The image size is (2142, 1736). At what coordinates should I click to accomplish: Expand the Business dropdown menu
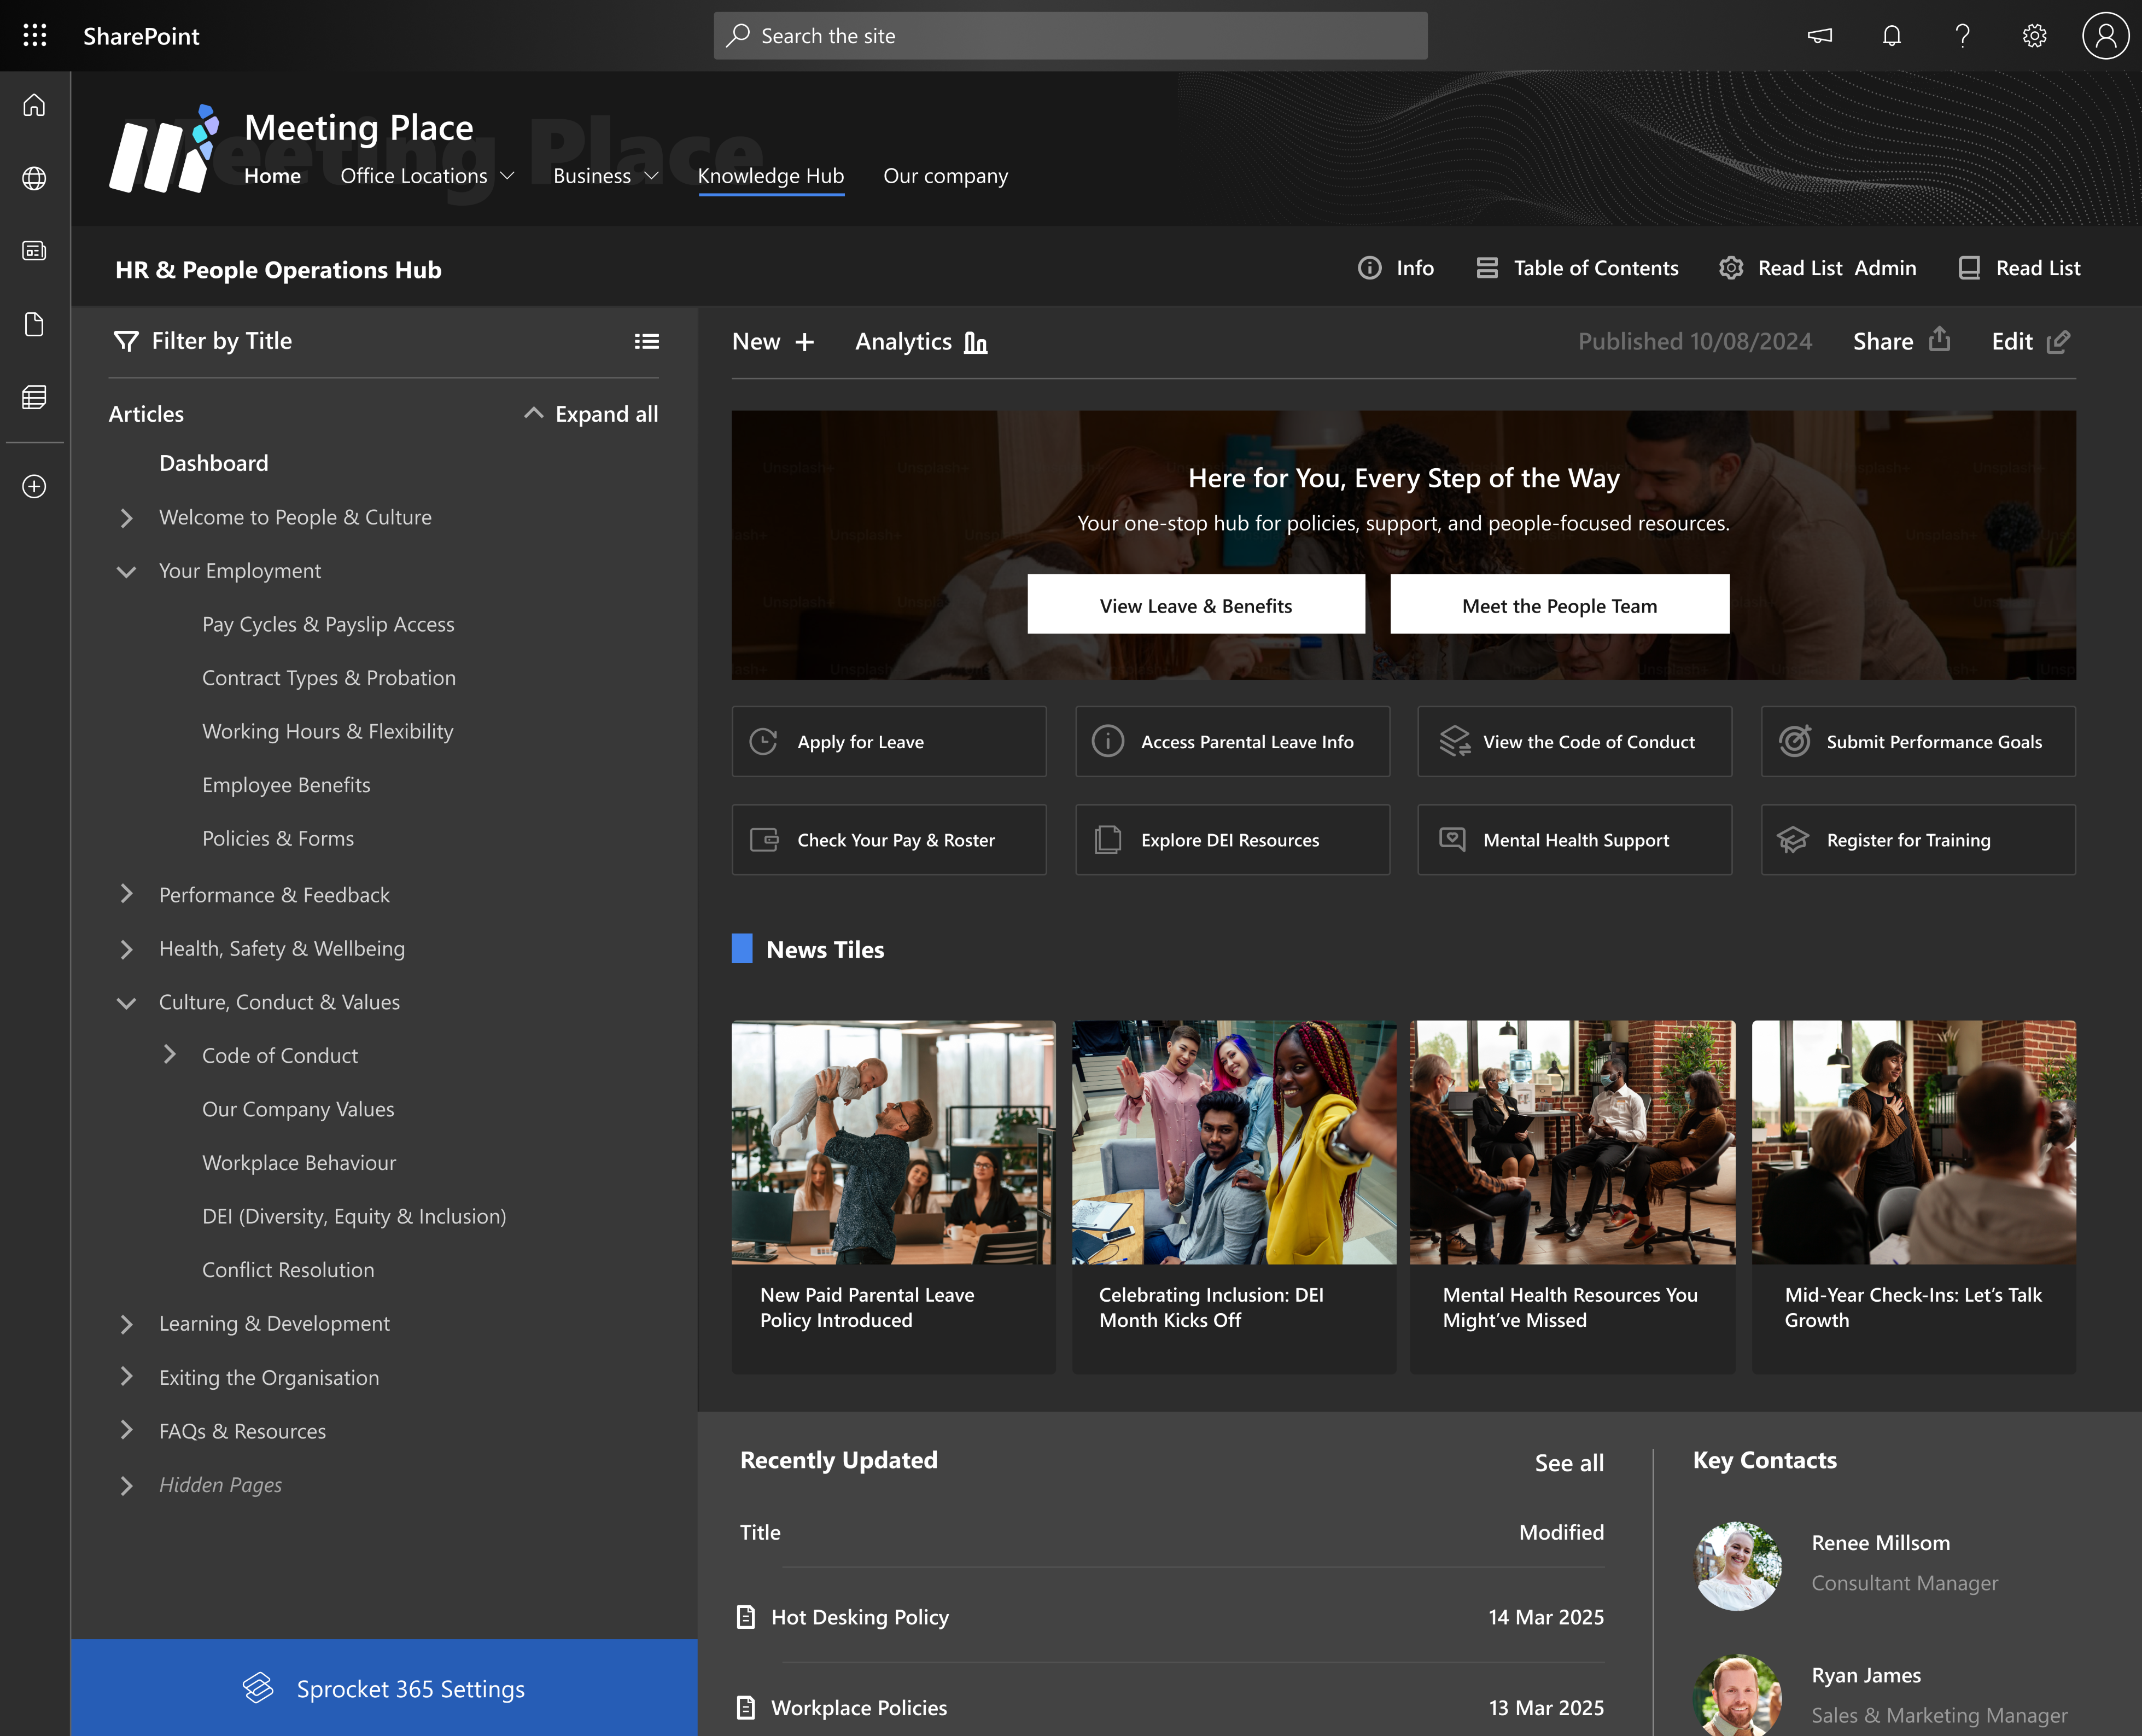652,176
